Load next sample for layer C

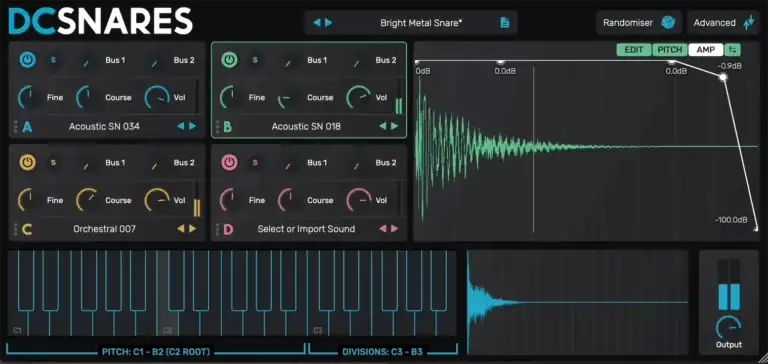pos(192,229)
